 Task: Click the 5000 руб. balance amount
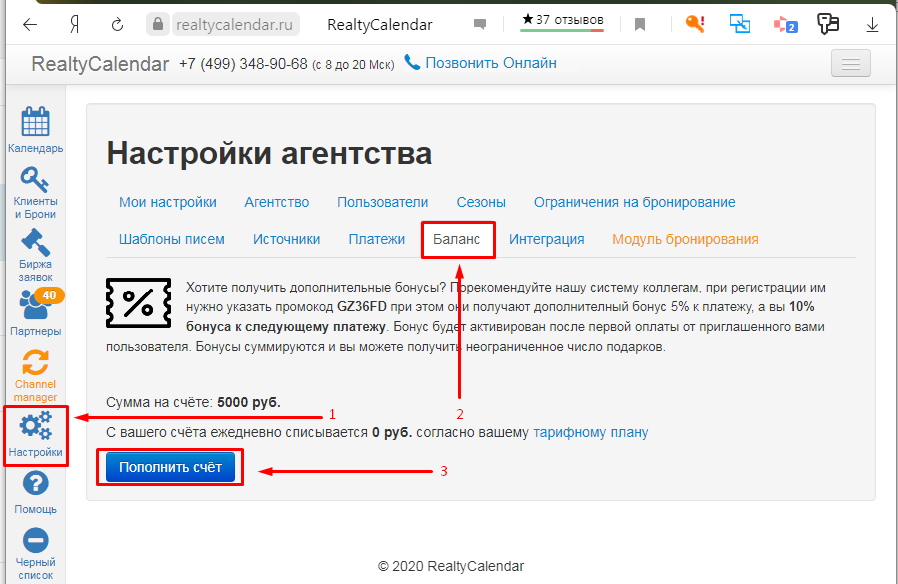point(249,403)
